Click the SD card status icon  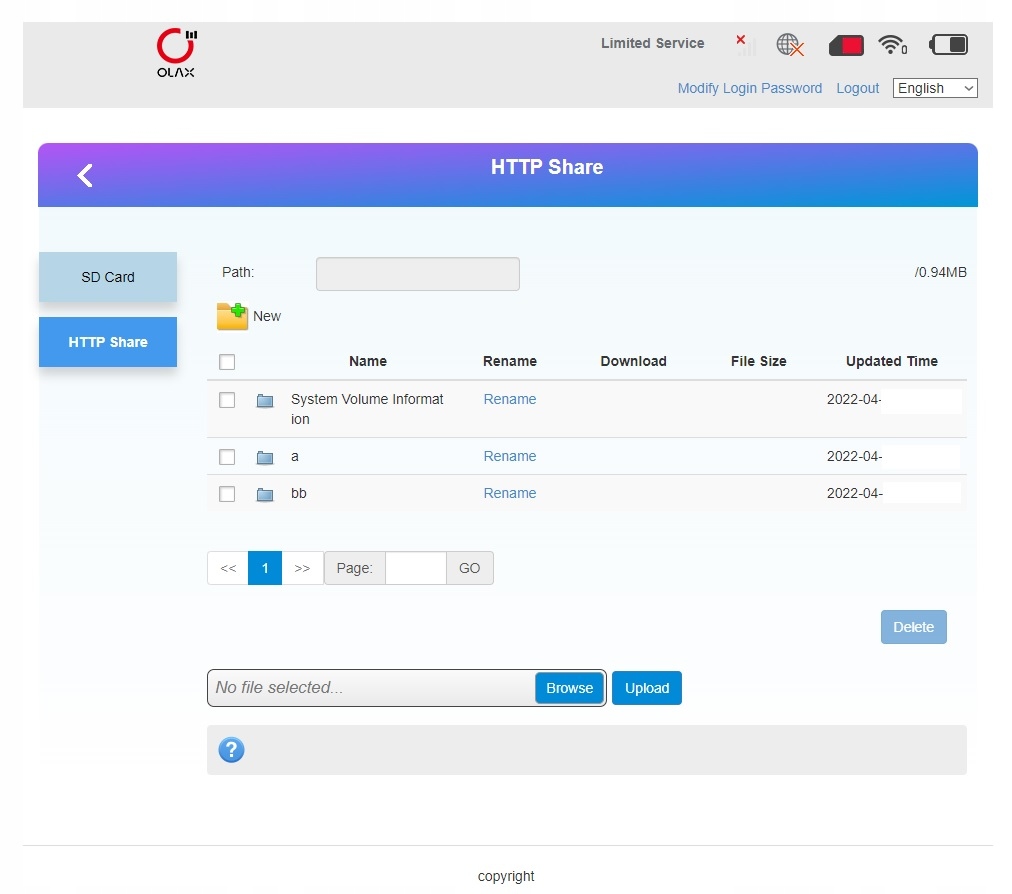coord(846,45)
